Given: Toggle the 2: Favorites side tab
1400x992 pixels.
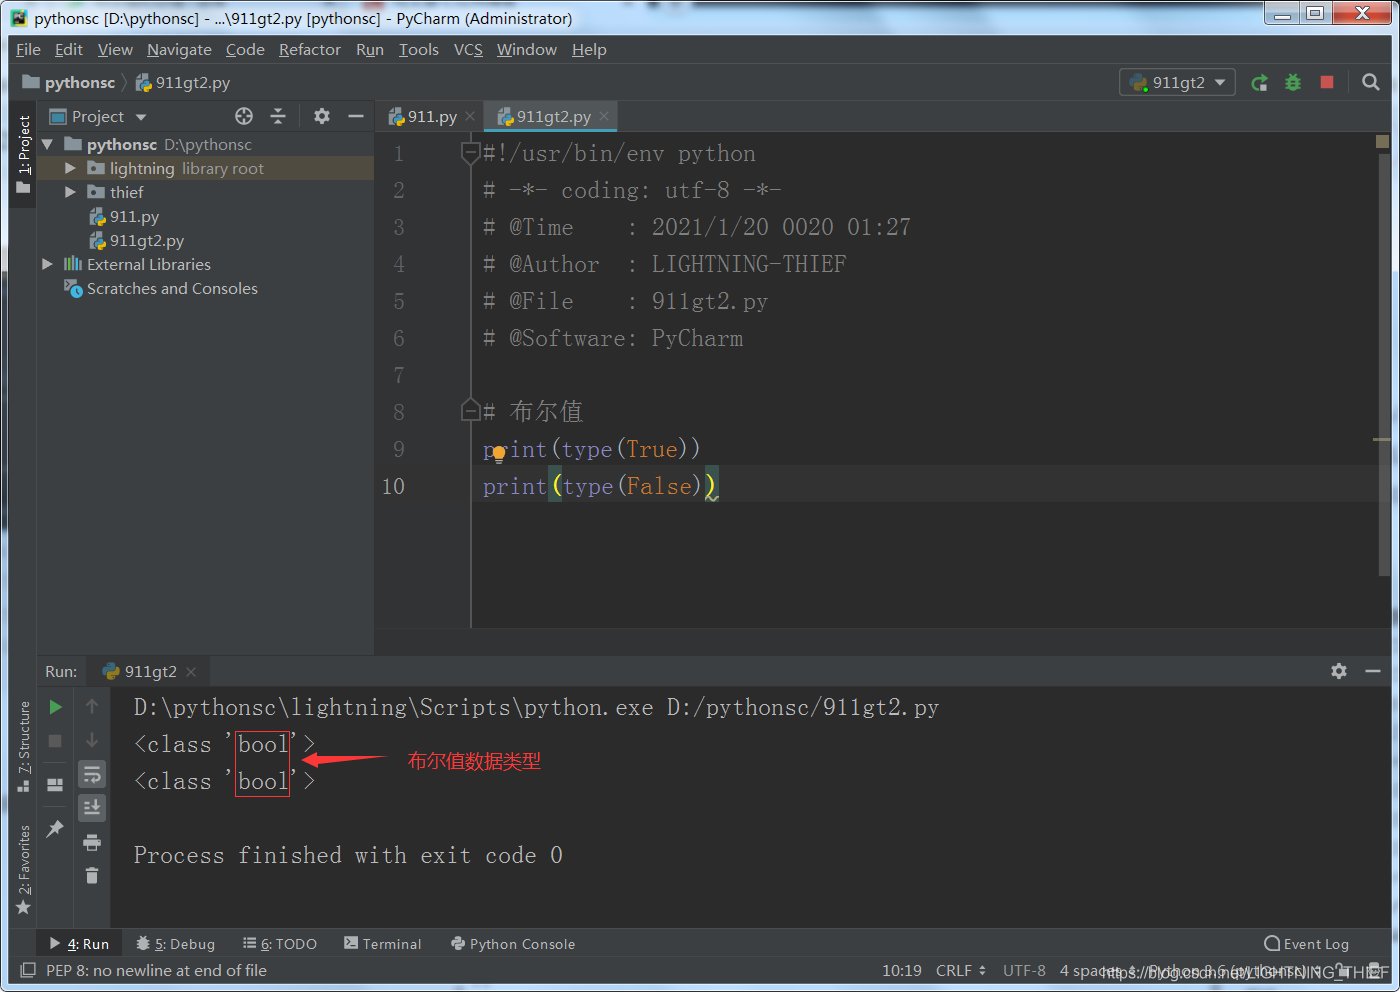Looking at the screenshot, I should (23, 868).
